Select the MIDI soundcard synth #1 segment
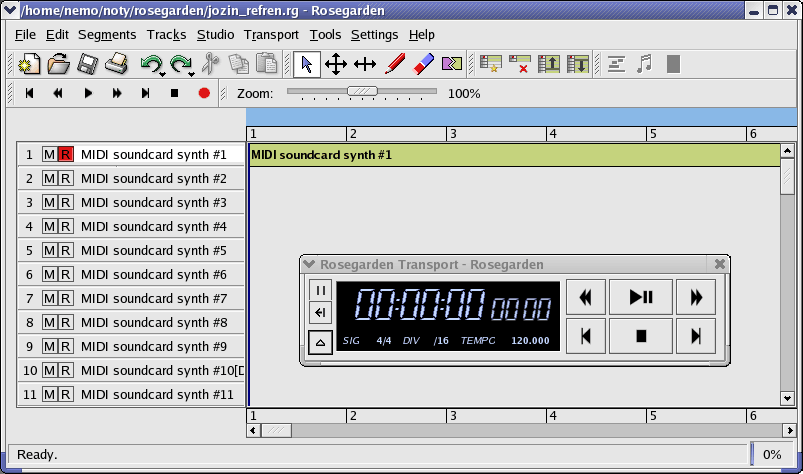This screenshot has width=803, height=474. tap(514, 155)
